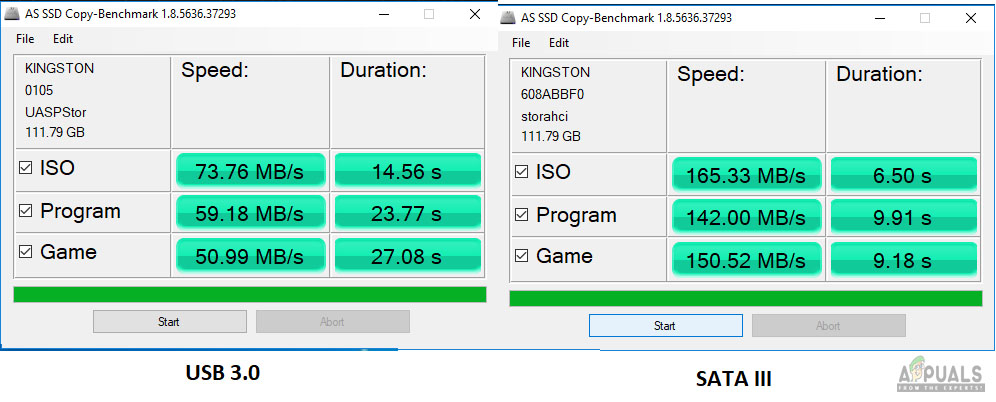Open the File menu in the USB 3.0 window
The image size is (996, 402).
[25, 39]
